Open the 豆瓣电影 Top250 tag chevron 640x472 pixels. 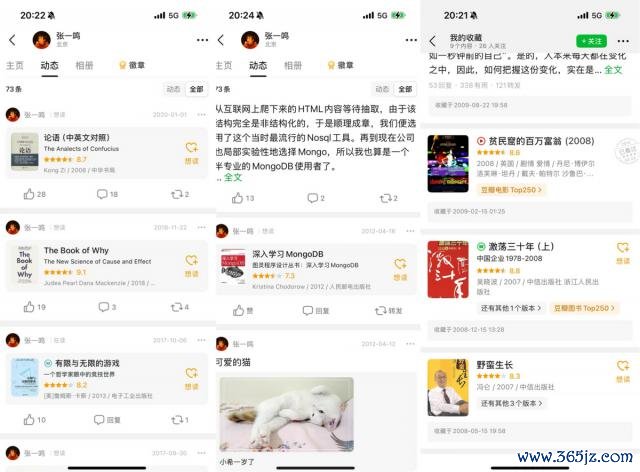pyautogui.click(x=540, y=190)
